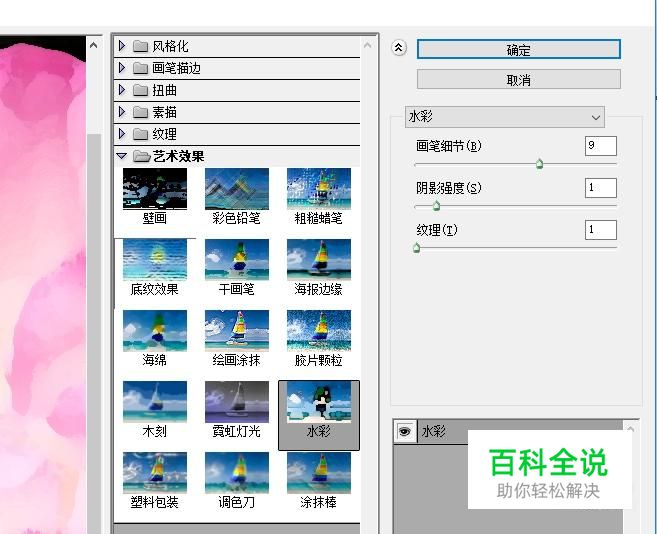Select the 涂抹棒 filter thumbnail
Viewport: 657px width, 534px height.
(319, 473)
